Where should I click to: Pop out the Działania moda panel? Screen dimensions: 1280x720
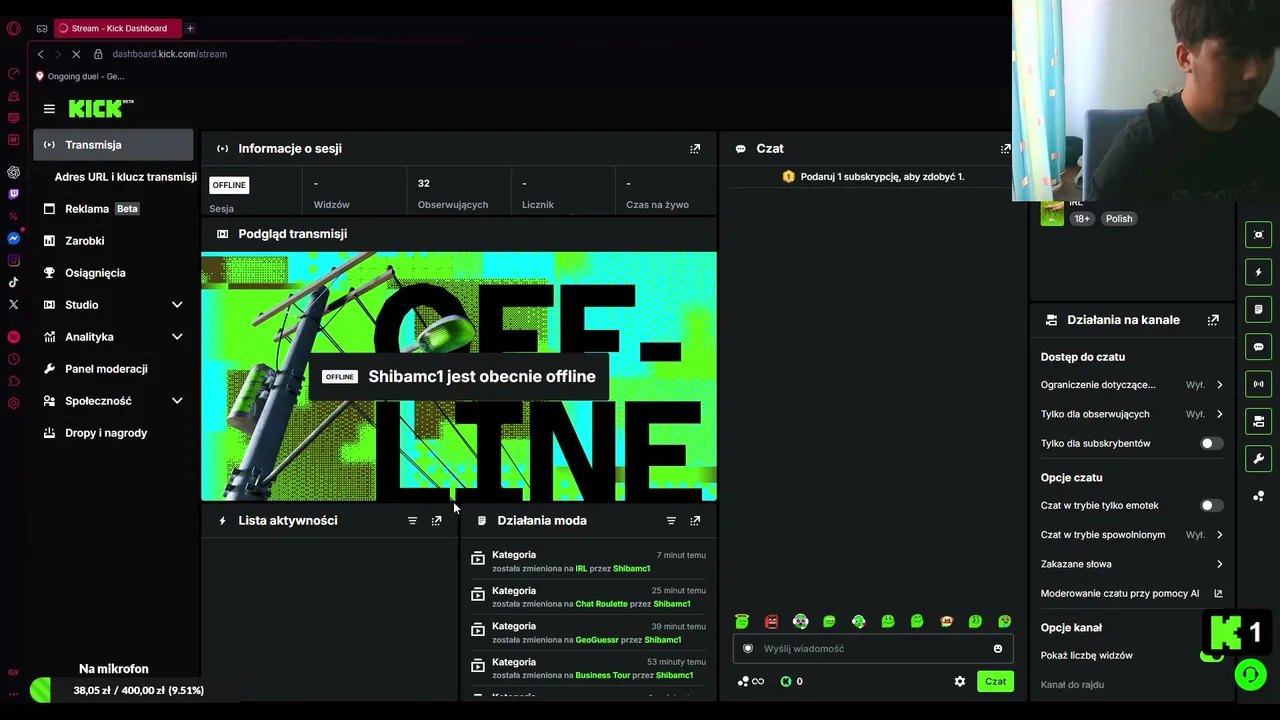coord(695,521)
